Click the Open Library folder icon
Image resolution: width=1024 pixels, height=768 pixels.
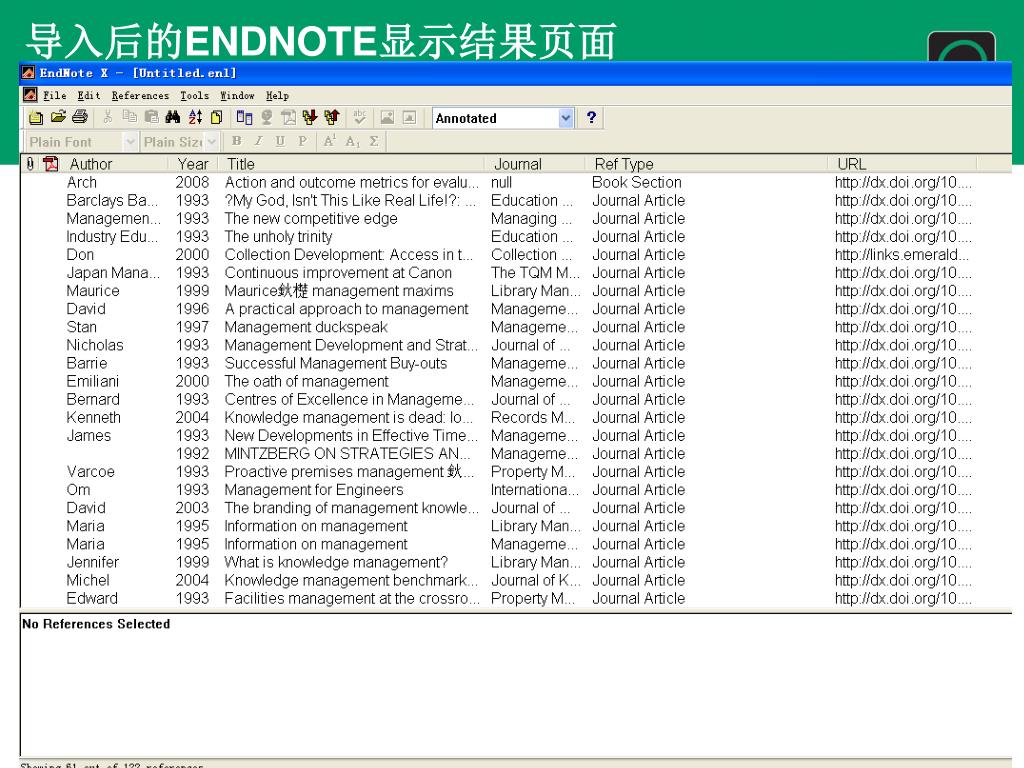(58, 118)
